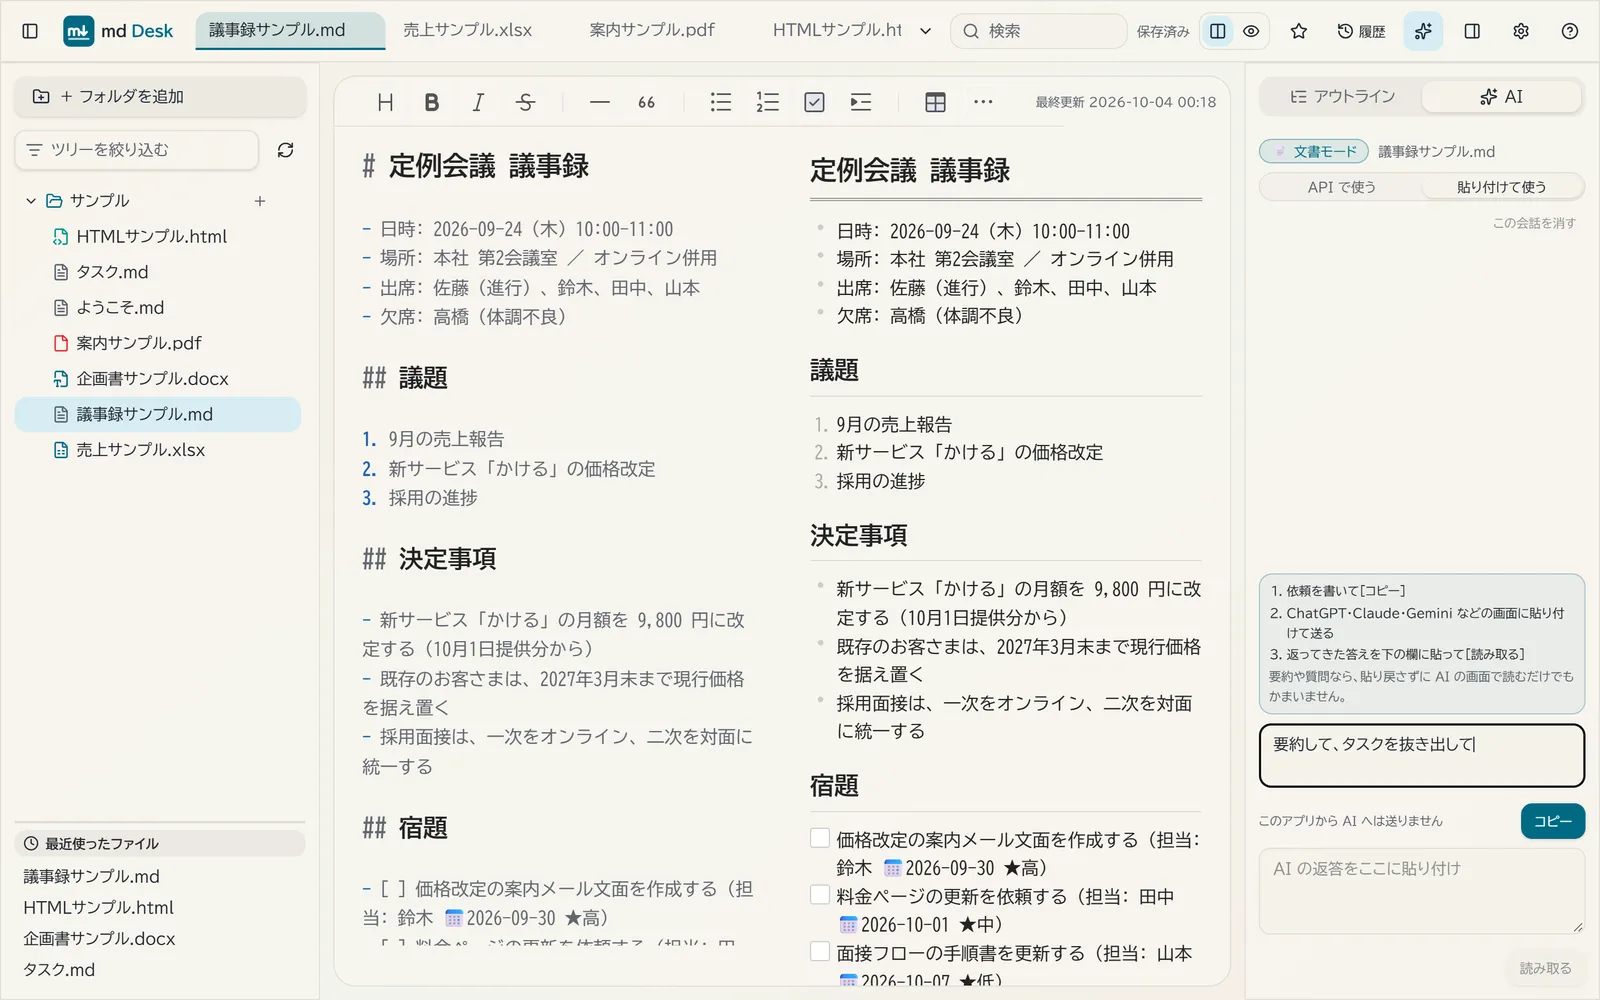Switch to 売上サンプル.xlsx tab
Viewport: 1600px width, 1000px height.
(x=467, y=31)
